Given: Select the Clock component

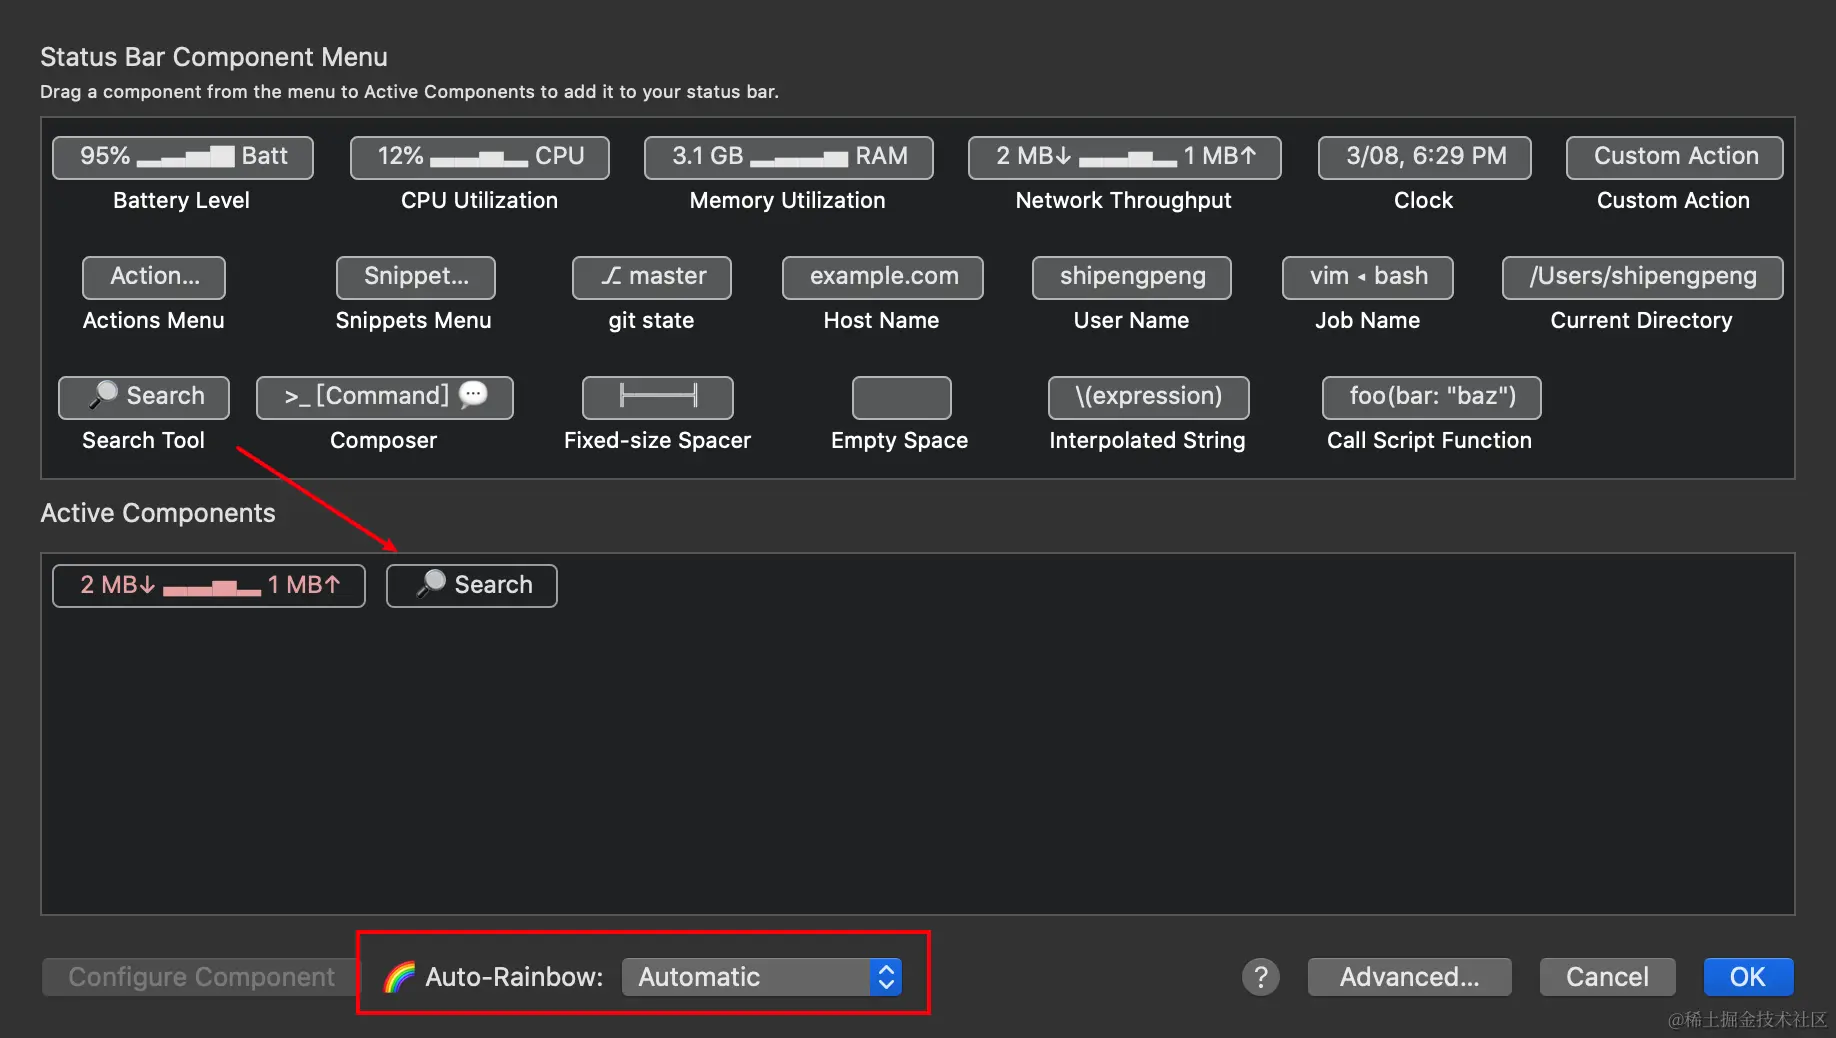Looking at the screenshot, I should coord(1425,157).
